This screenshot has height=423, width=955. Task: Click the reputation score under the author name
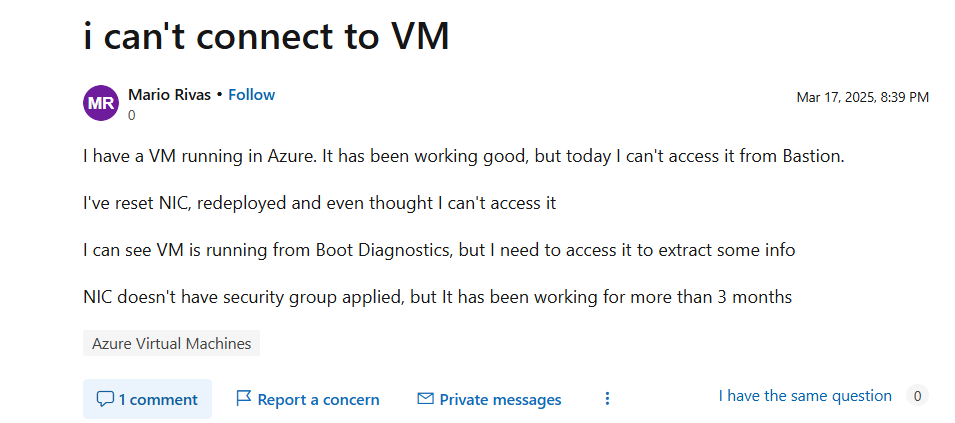click(x=132, y=115)
